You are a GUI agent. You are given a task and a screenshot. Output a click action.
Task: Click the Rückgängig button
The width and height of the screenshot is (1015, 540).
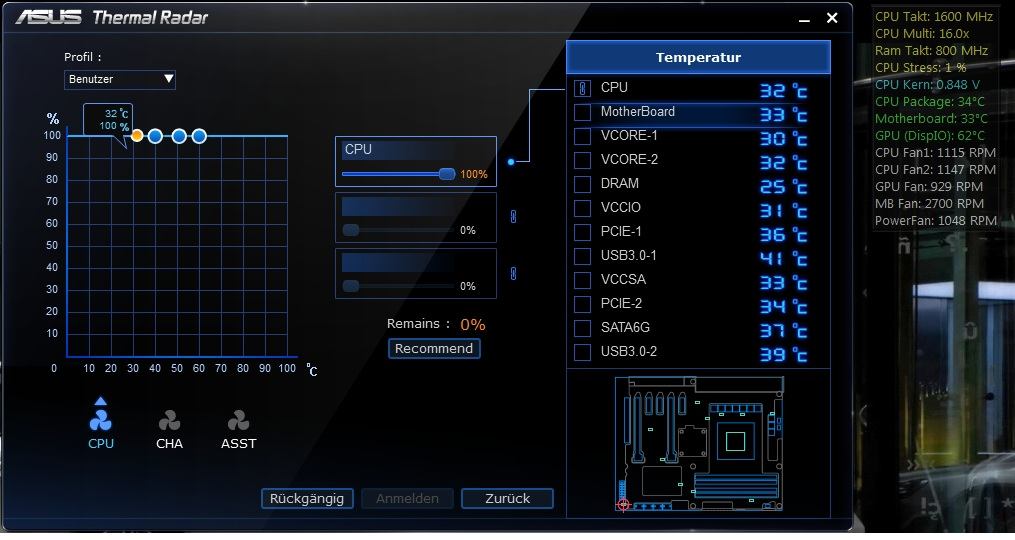pos(307,499)
